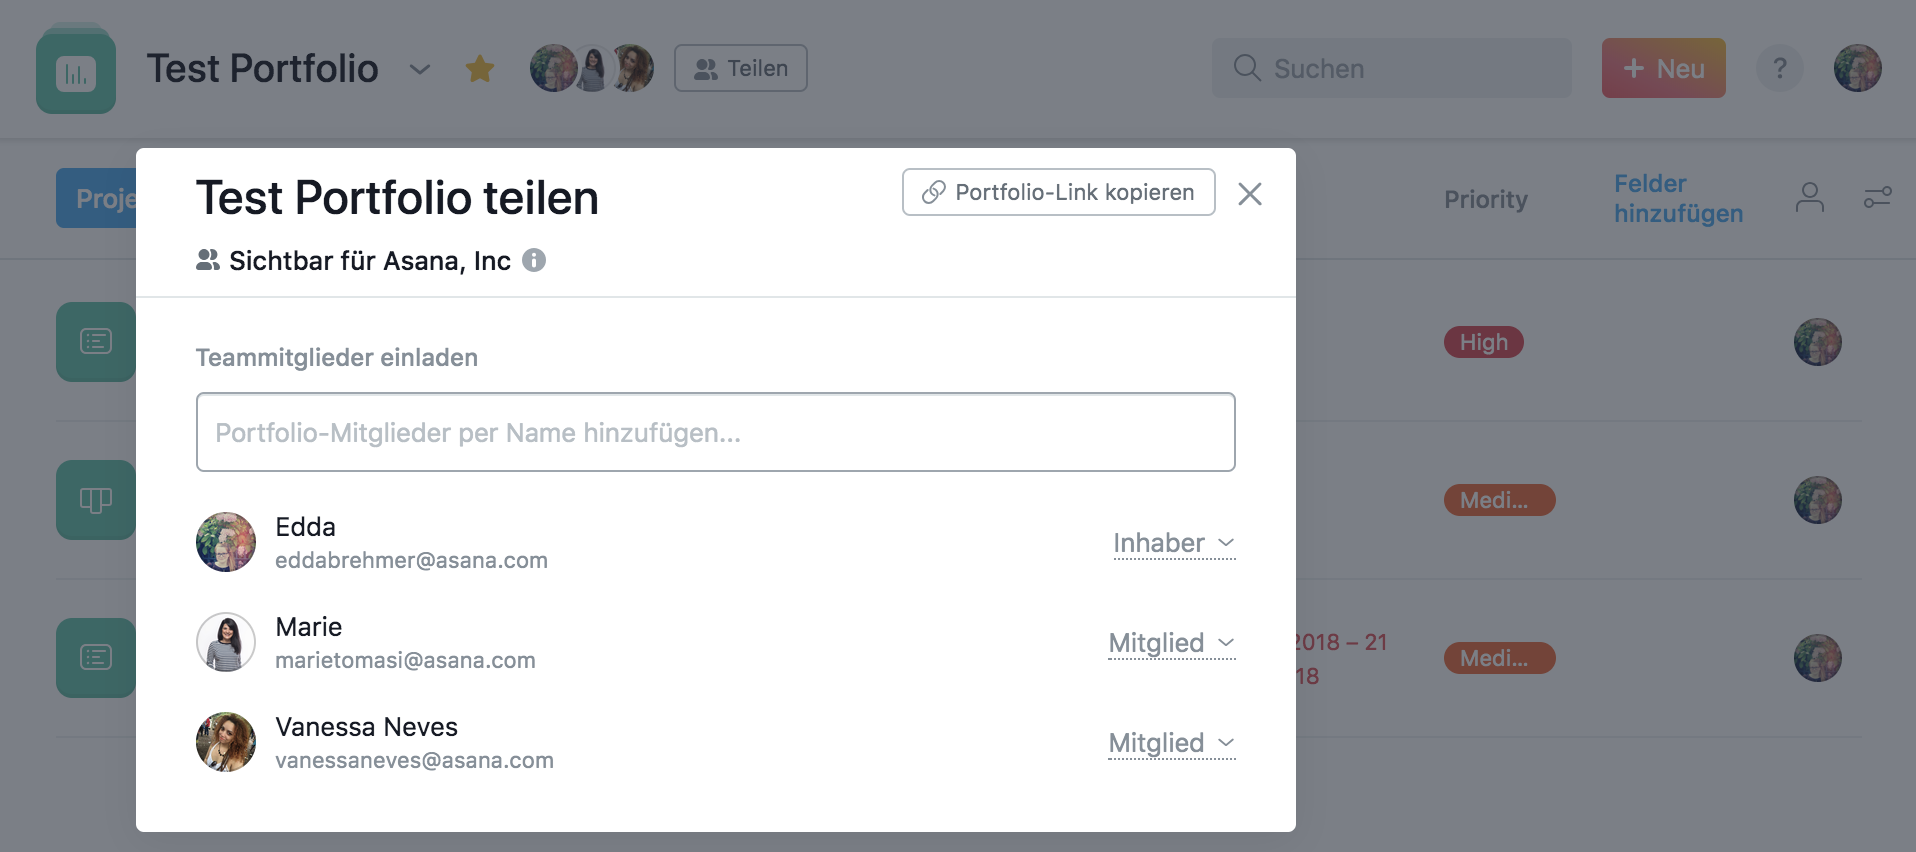Open Marie's Mitglied role dropdown
Image resolution: width=1916 pixels, height=852 pixels.
[1171, 643]
